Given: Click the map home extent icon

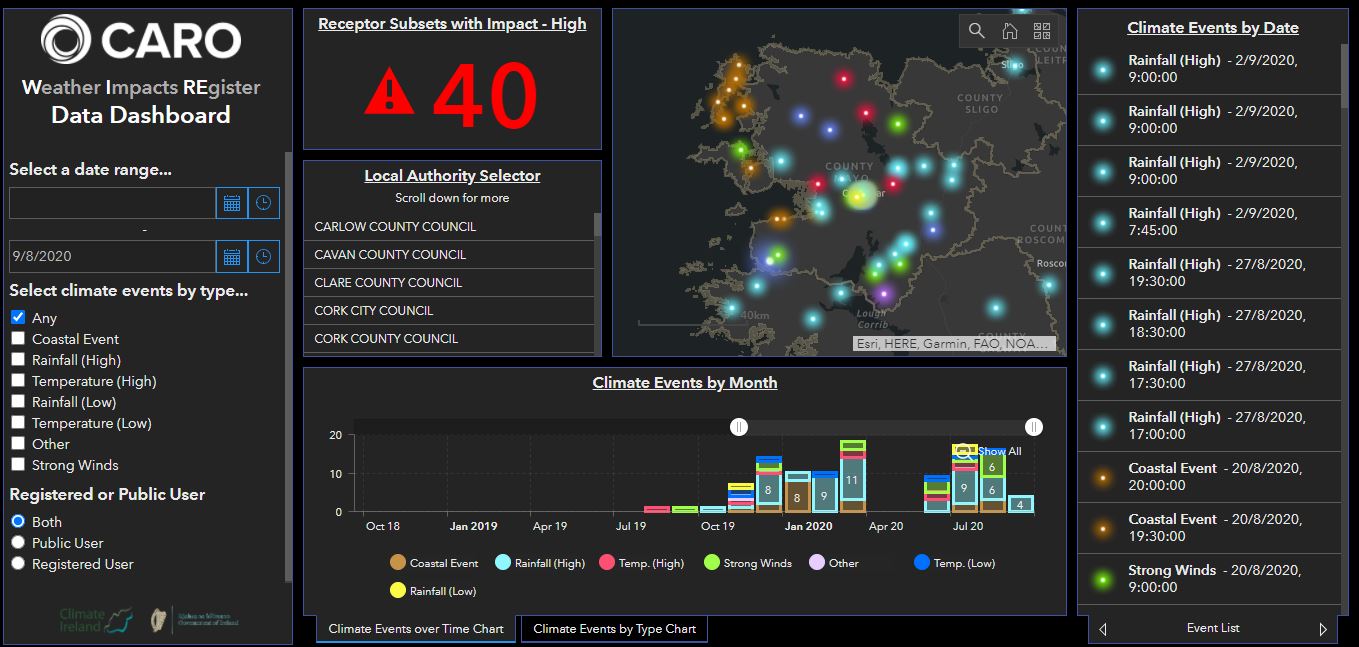Looking at the screenshot, I should pyautogui.click(x=1010, y=31).
